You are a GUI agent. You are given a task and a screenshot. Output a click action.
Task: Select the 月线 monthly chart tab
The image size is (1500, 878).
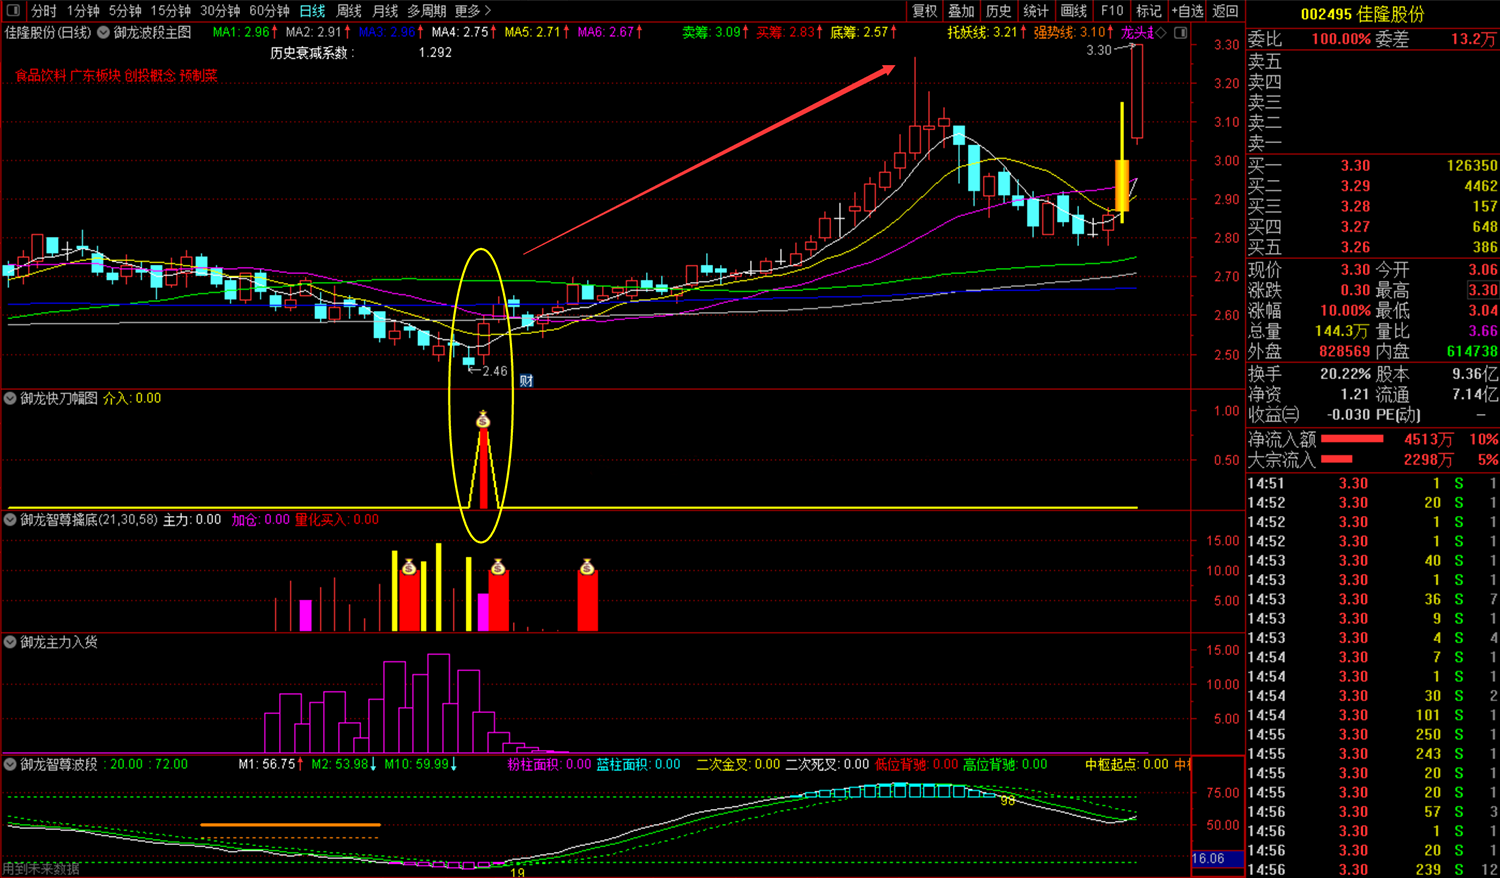coord(385,11)
